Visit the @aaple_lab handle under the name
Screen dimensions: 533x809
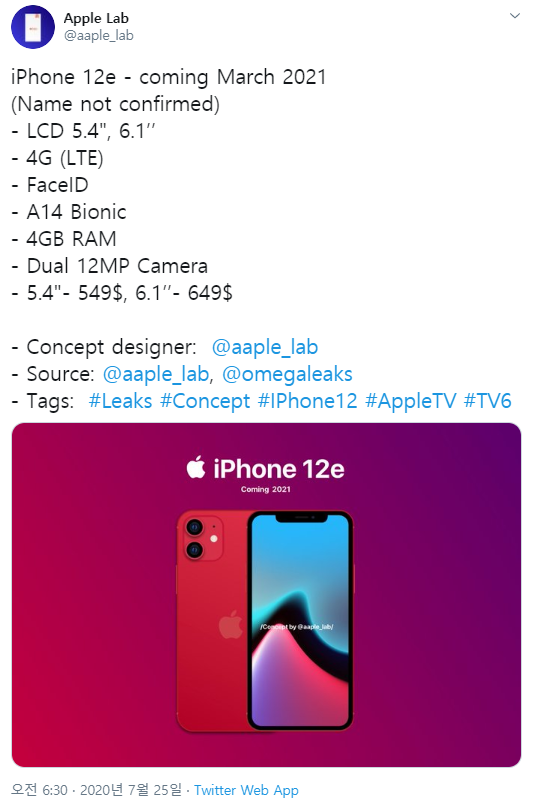click(x=99, y=36)
